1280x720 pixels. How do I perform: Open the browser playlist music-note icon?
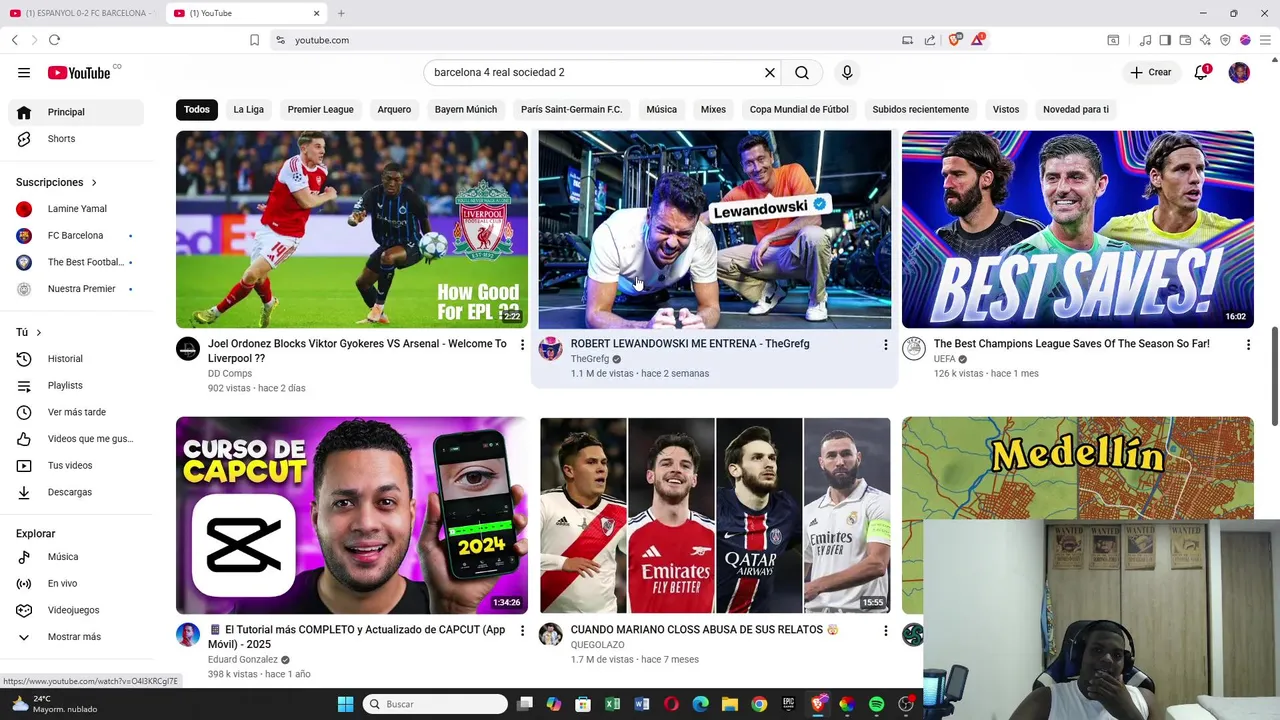tap(1145, 40)
